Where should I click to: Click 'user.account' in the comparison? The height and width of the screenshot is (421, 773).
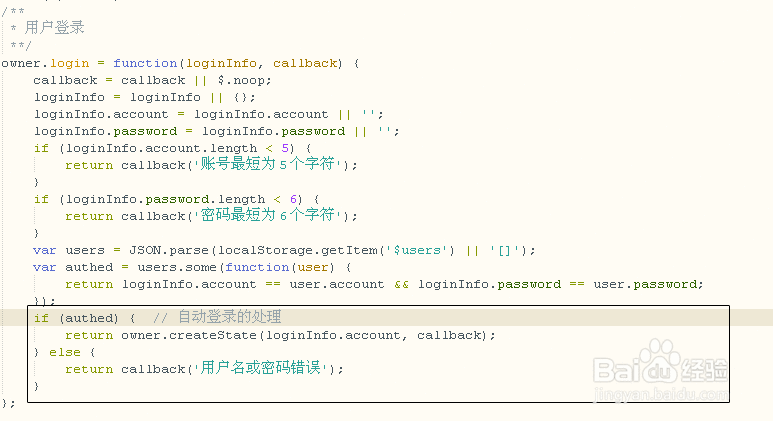[x=337, y=284]
